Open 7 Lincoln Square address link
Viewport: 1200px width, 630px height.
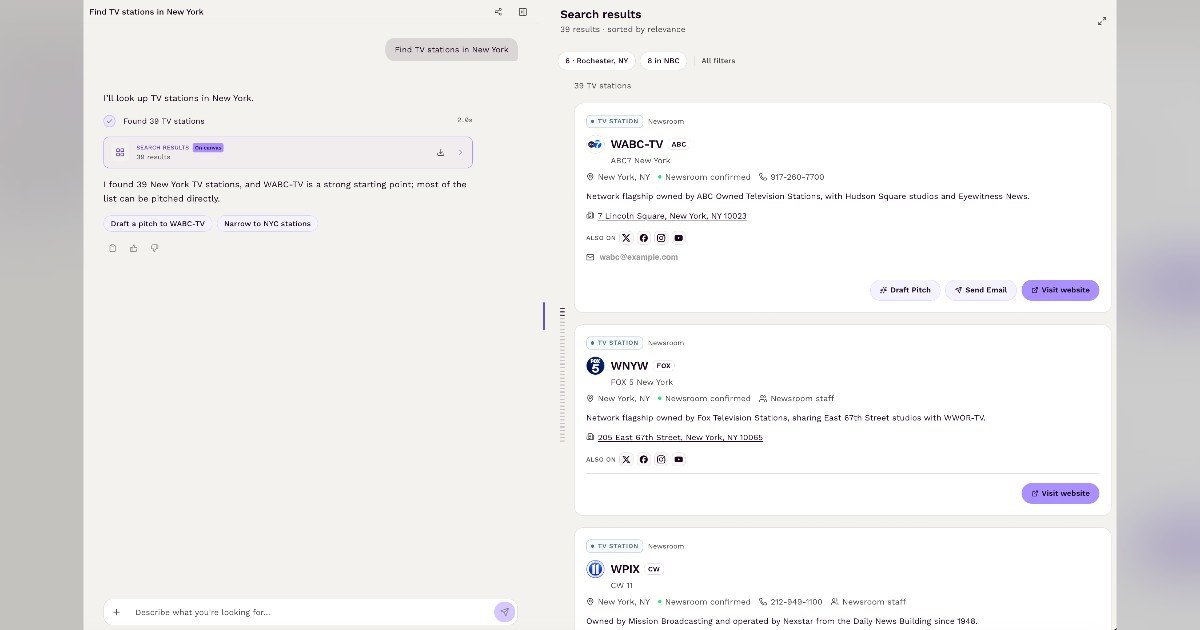[x=672, y=216]
